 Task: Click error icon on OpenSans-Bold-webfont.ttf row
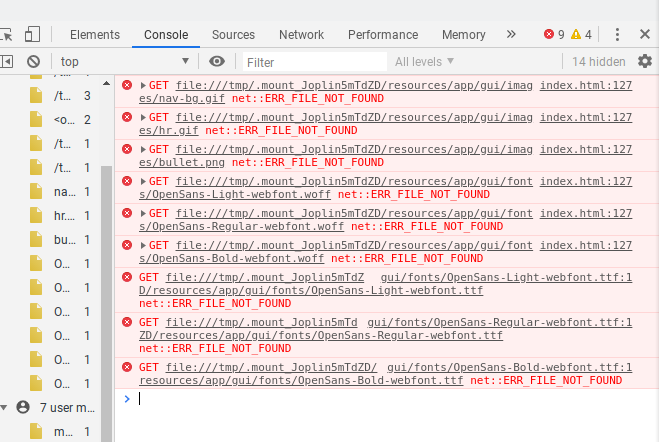(127, 367)
